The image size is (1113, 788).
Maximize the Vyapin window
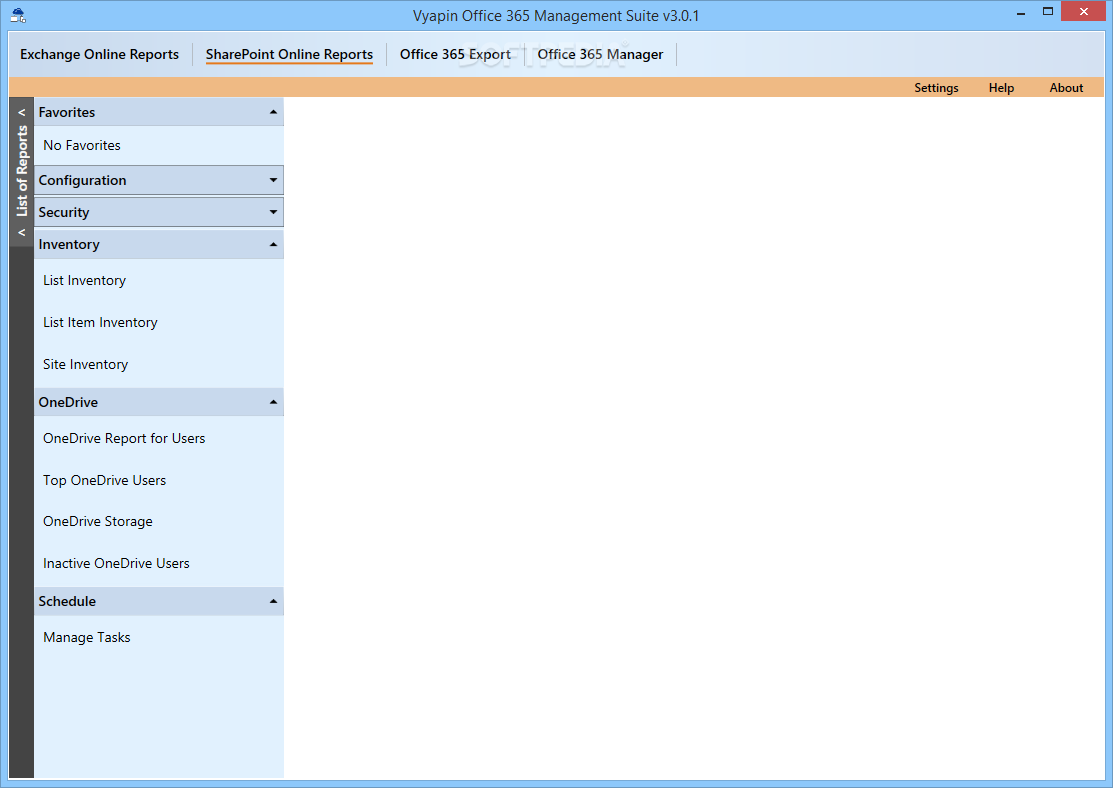point(1048,11)
